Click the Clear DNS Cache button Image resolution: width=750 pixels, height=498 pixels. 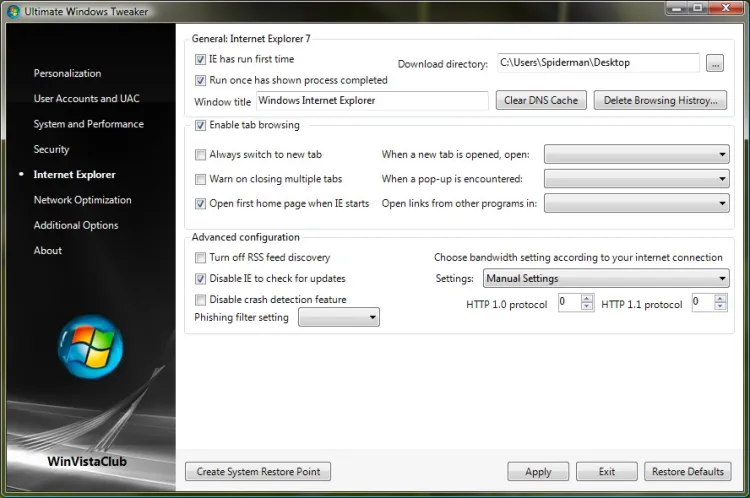(x=541, y=100)
